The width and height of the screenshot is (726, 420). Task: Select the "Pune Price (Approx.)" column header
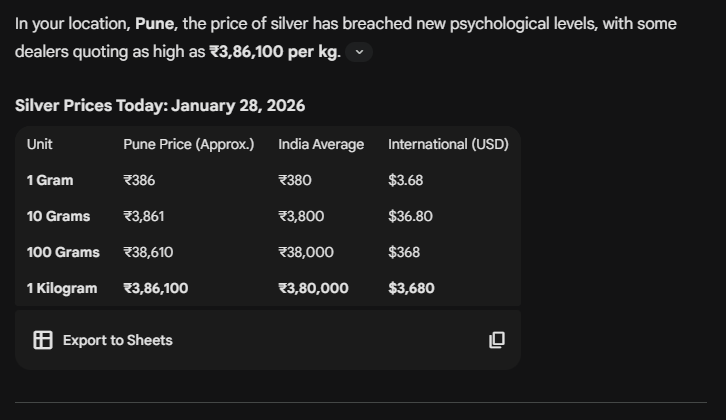pos(188,144)
